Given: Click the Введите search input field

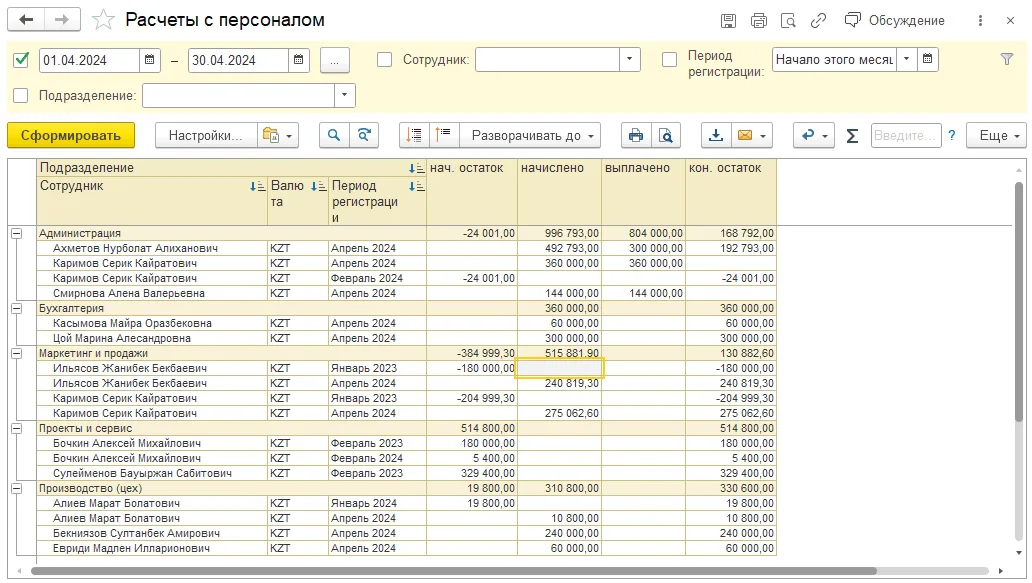Looking at the screenshot, I should pos(906,136).
